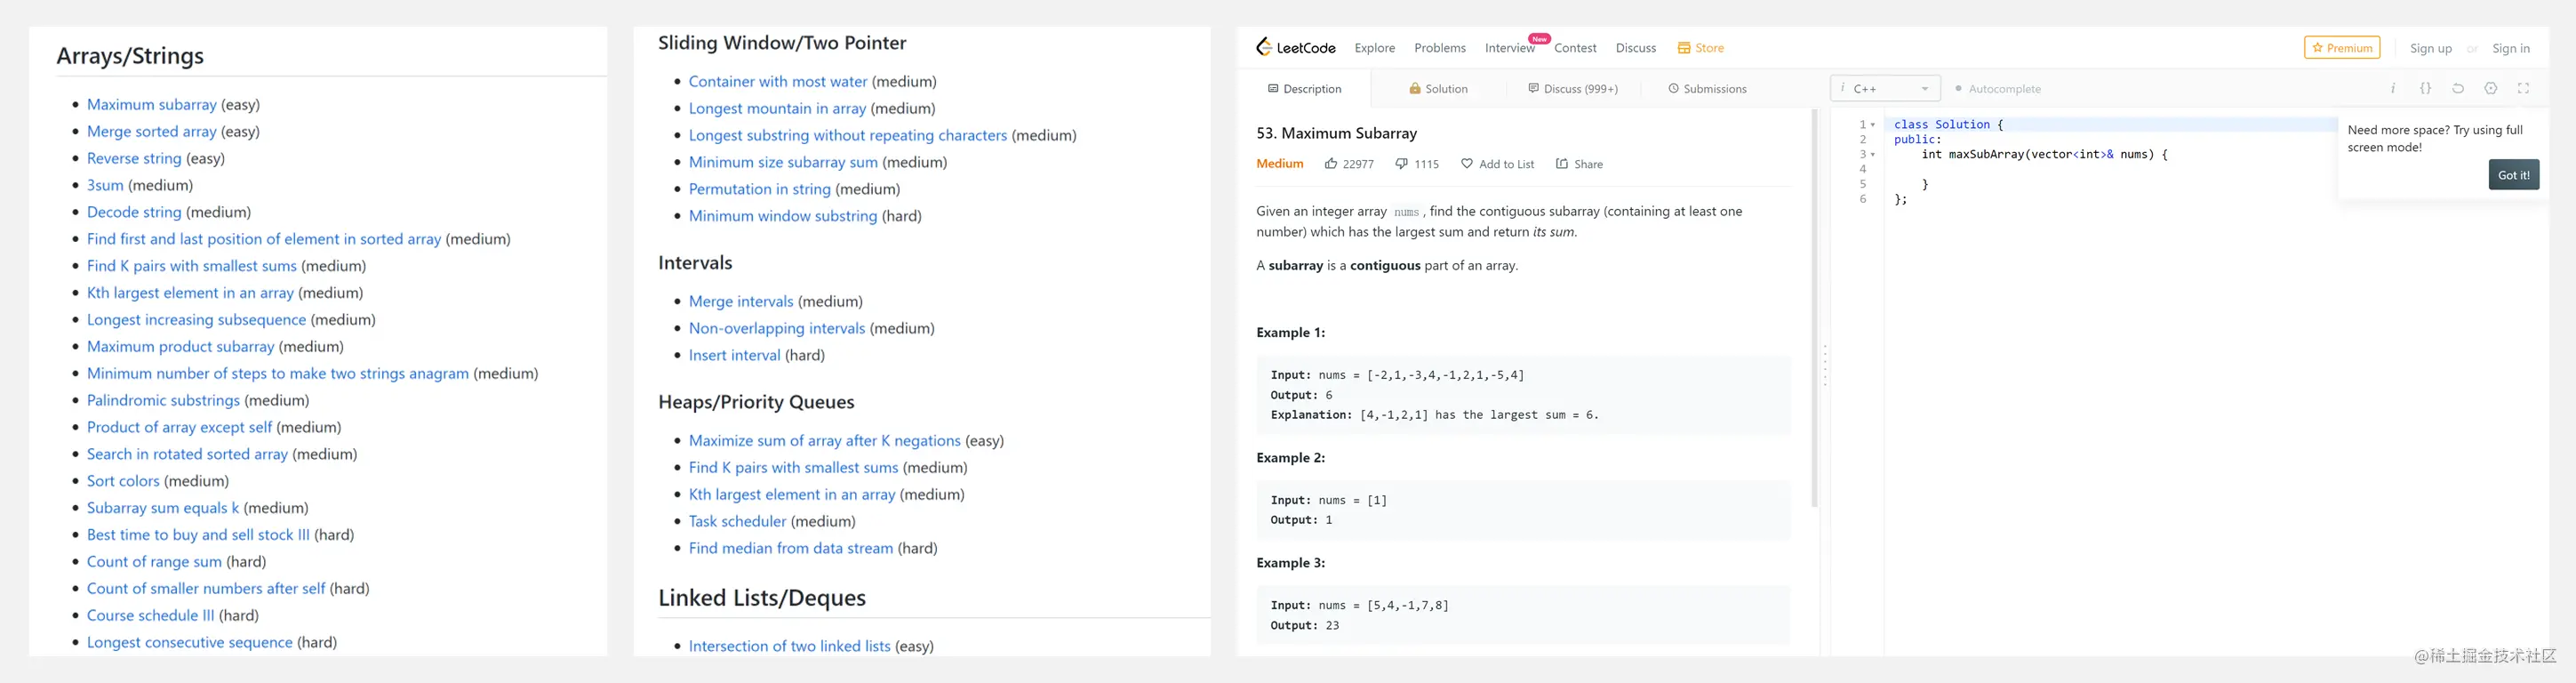Open the Decode string link
The height and width of the screenshot is (683, 2576).
[x=134, y=212]
